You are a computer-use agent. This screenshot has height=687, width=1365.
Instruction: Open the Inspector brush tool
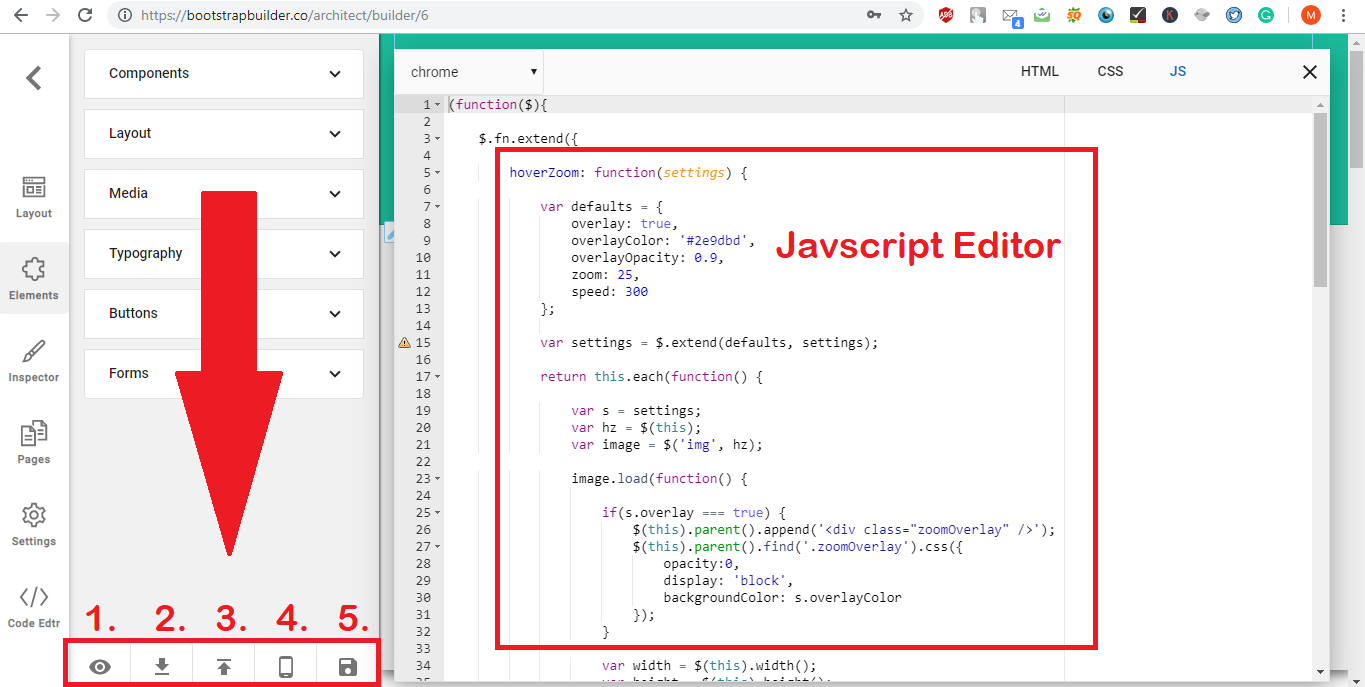coord(34,360)
